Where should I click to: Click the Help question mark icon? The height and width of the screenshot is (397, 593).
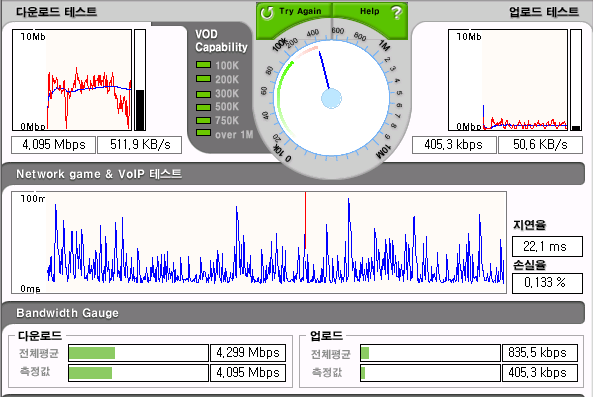pyautogui.click(x=396, y=12)
